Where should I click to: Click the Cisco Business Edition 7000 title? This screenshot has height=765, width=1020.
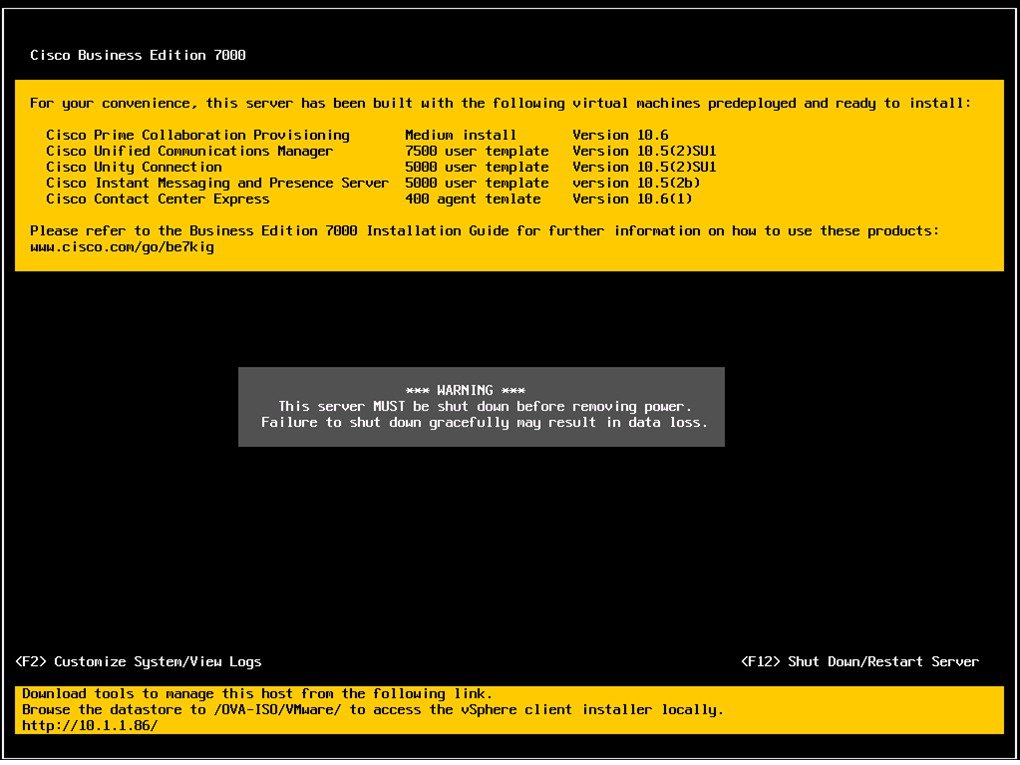click(x=138, y=55)
